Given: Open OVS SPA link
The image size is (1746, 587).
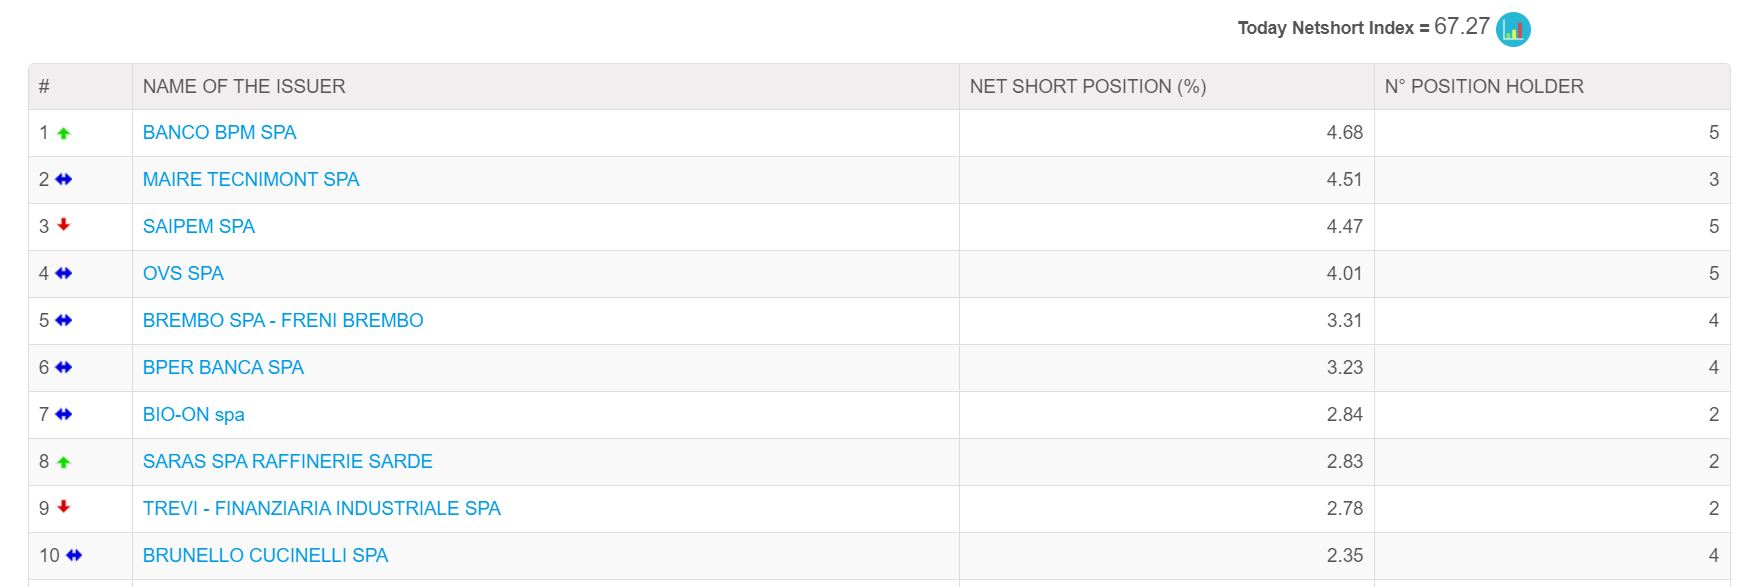Looking at the screenshot, I should (x=183, y=273).
